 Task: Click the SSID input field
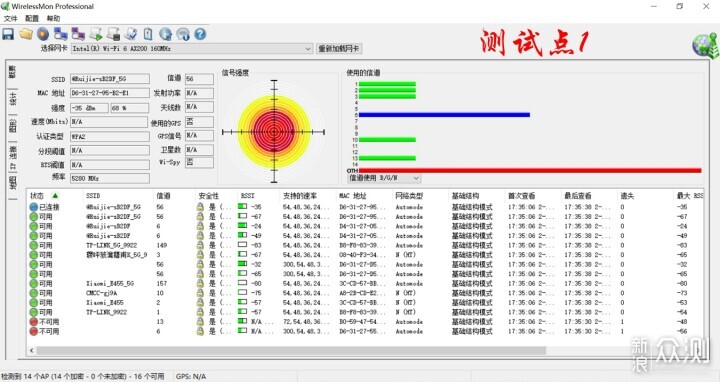pos(110,79)
